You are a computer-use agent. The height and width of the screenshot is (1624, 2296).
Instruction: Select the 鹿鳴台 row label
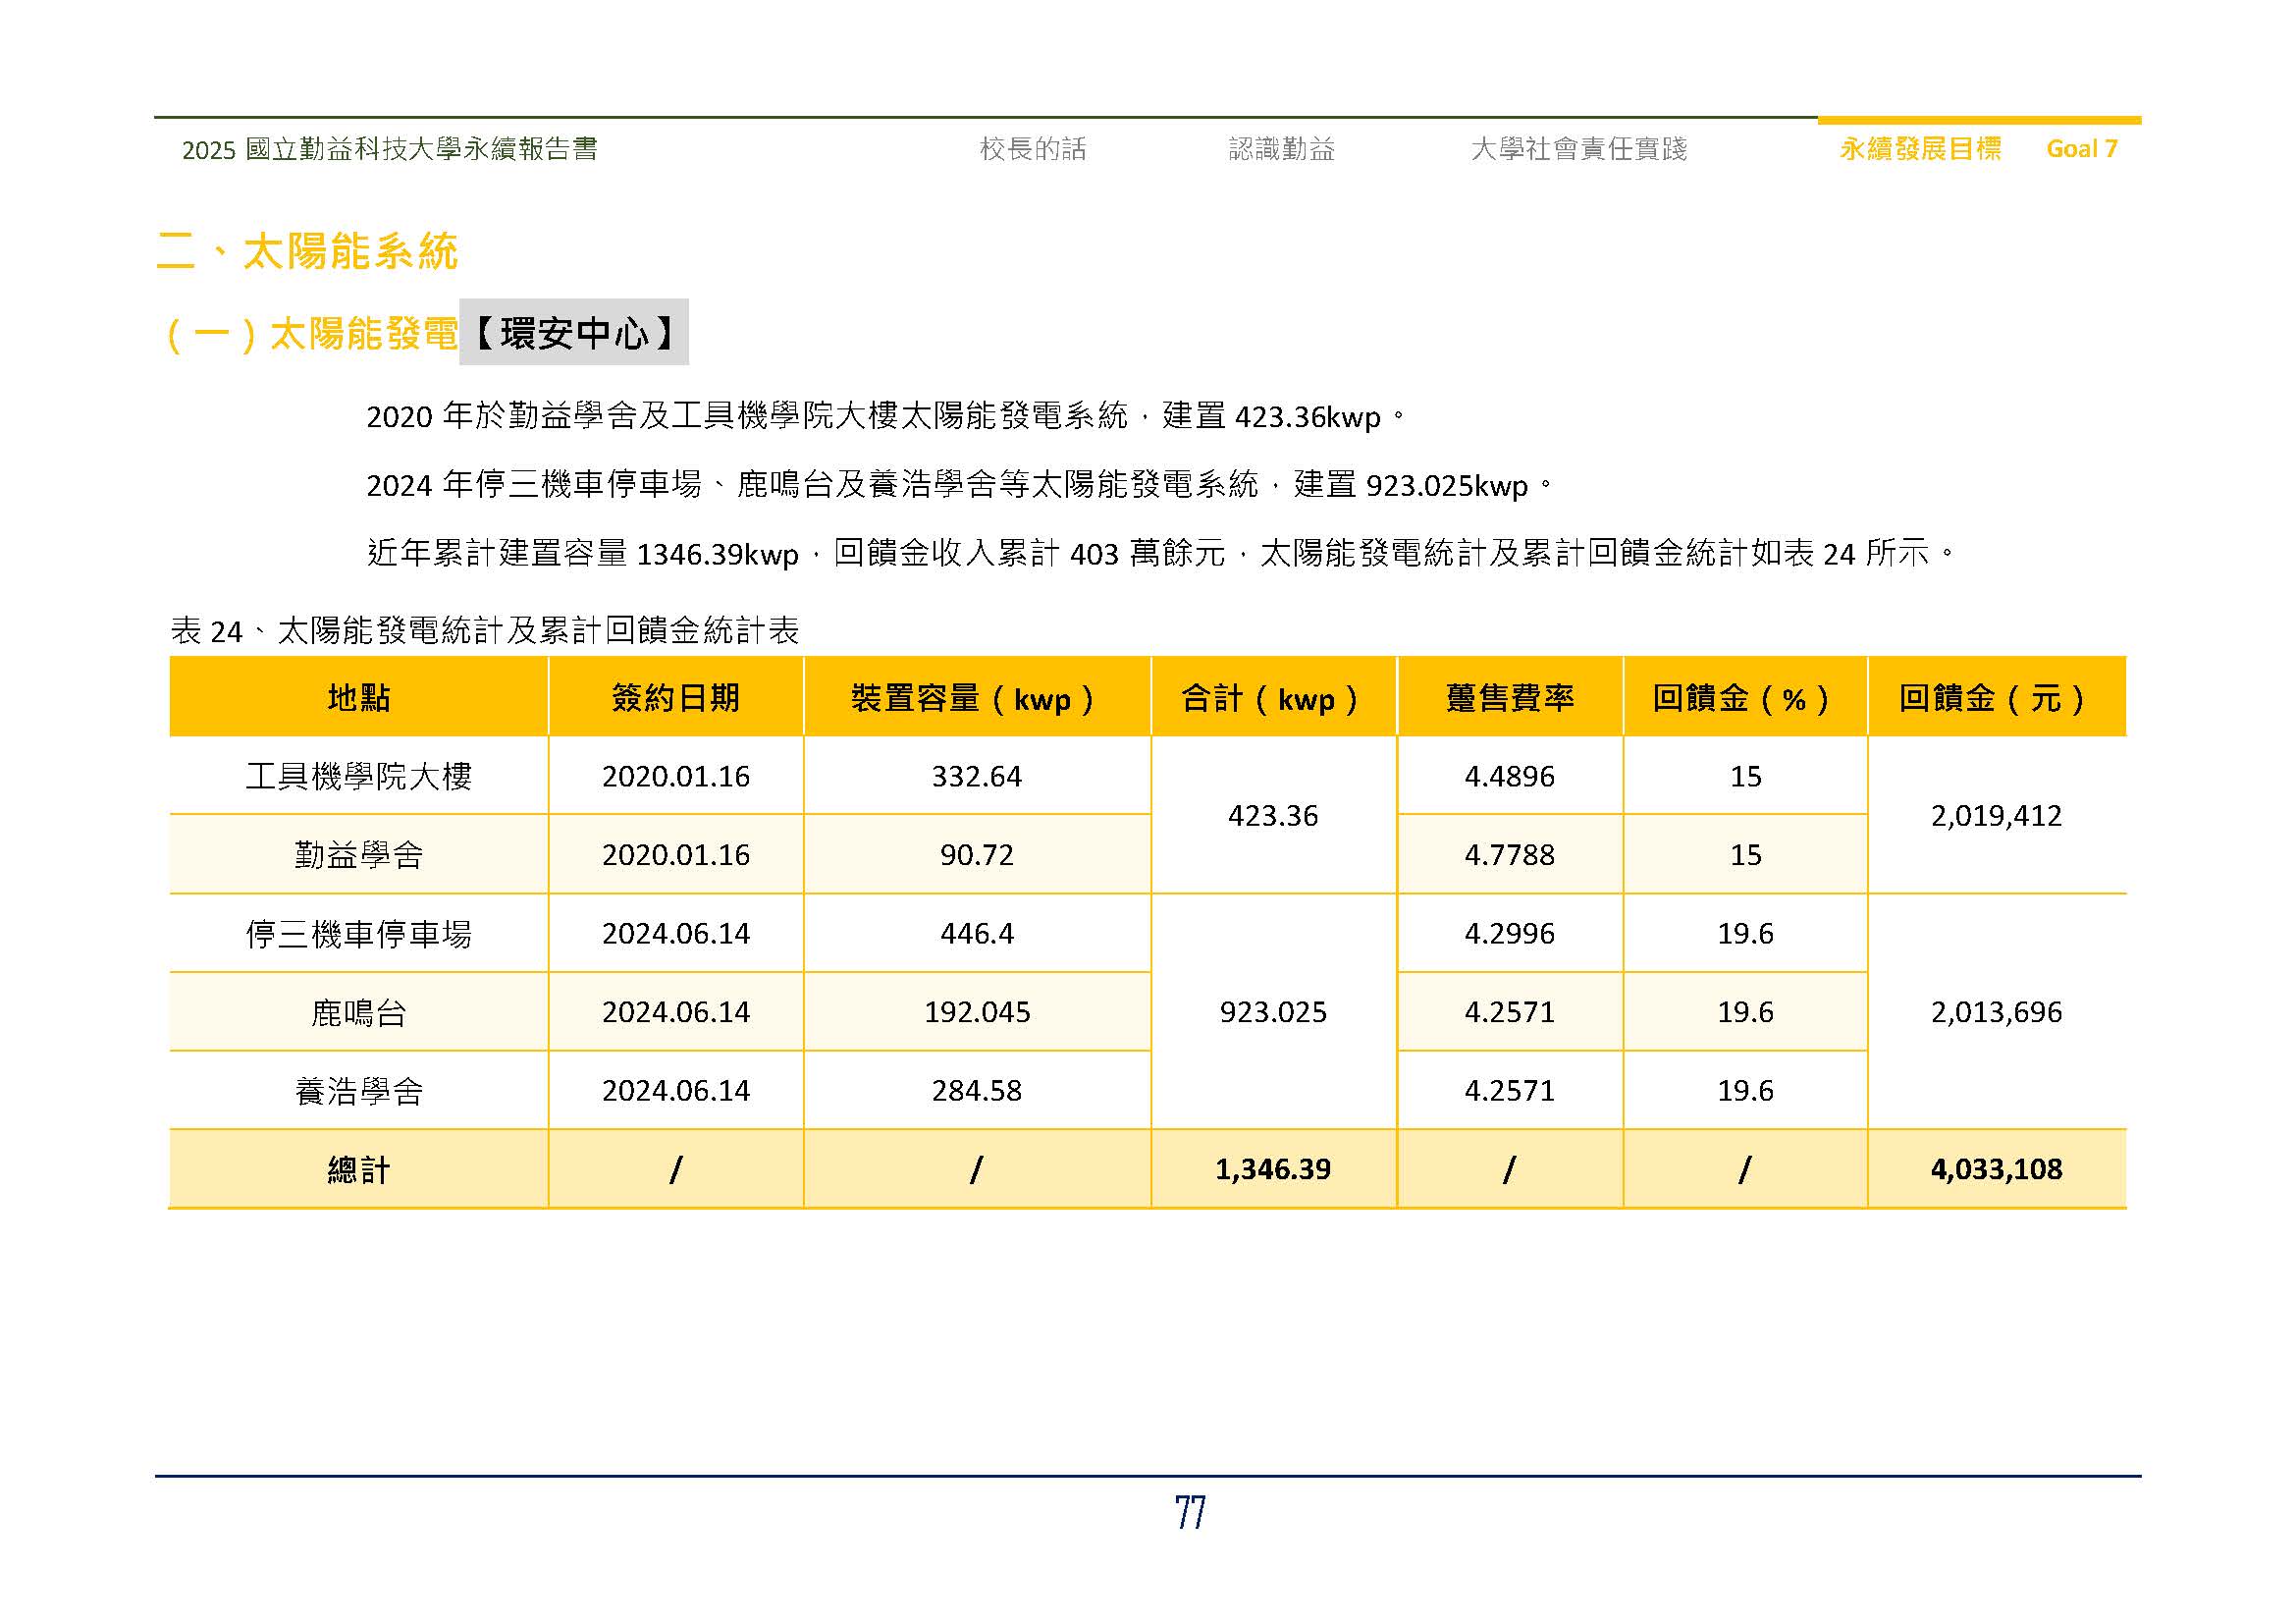pyautogui.click(x=358, y=1012)
